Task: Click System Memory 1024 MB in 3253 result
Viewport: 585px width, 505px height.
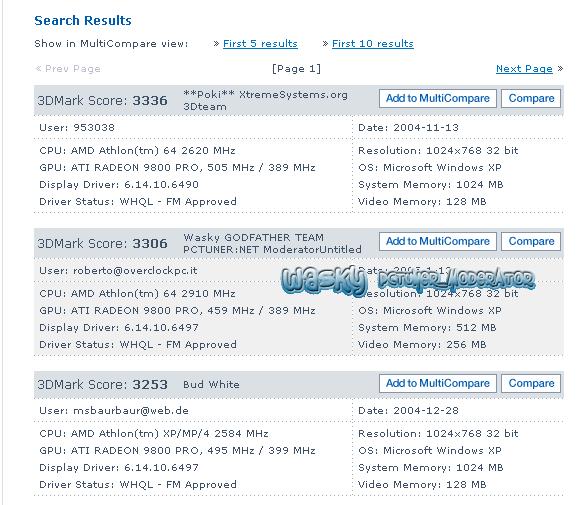Action: coord(431,468)
